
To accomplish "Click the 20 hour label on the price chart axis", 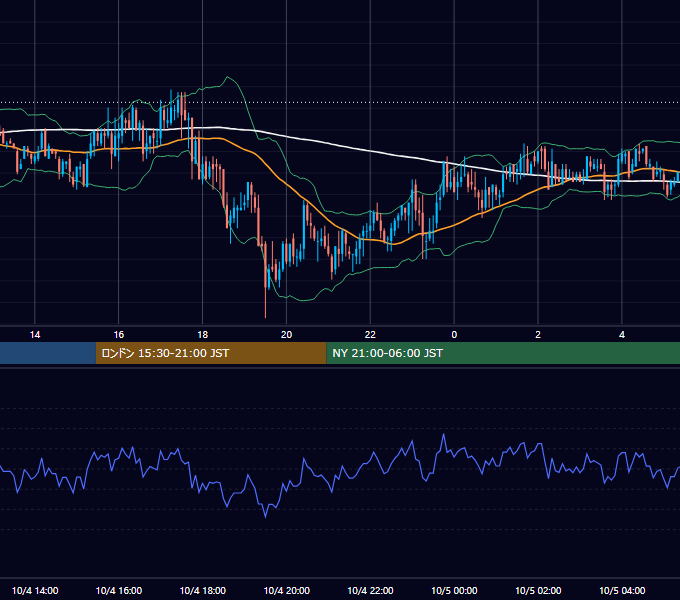I will pos(286,335).
